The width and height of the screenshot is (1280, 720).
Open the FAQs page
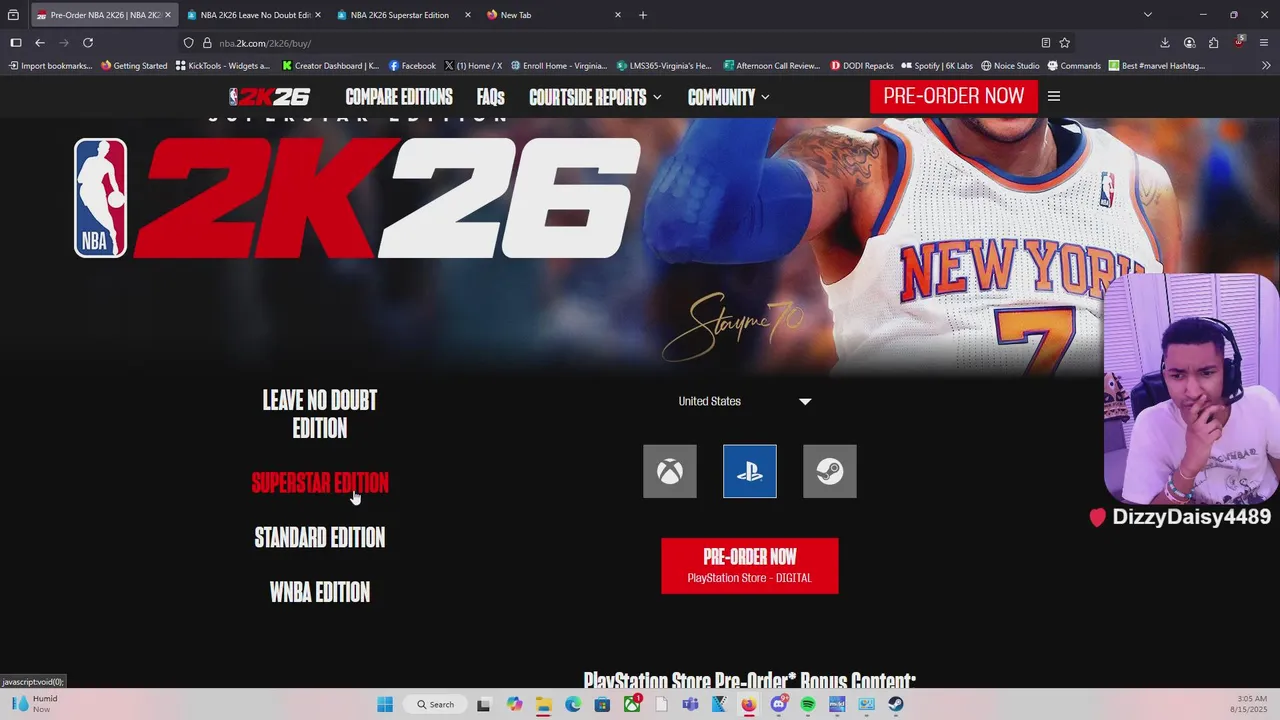490,97
